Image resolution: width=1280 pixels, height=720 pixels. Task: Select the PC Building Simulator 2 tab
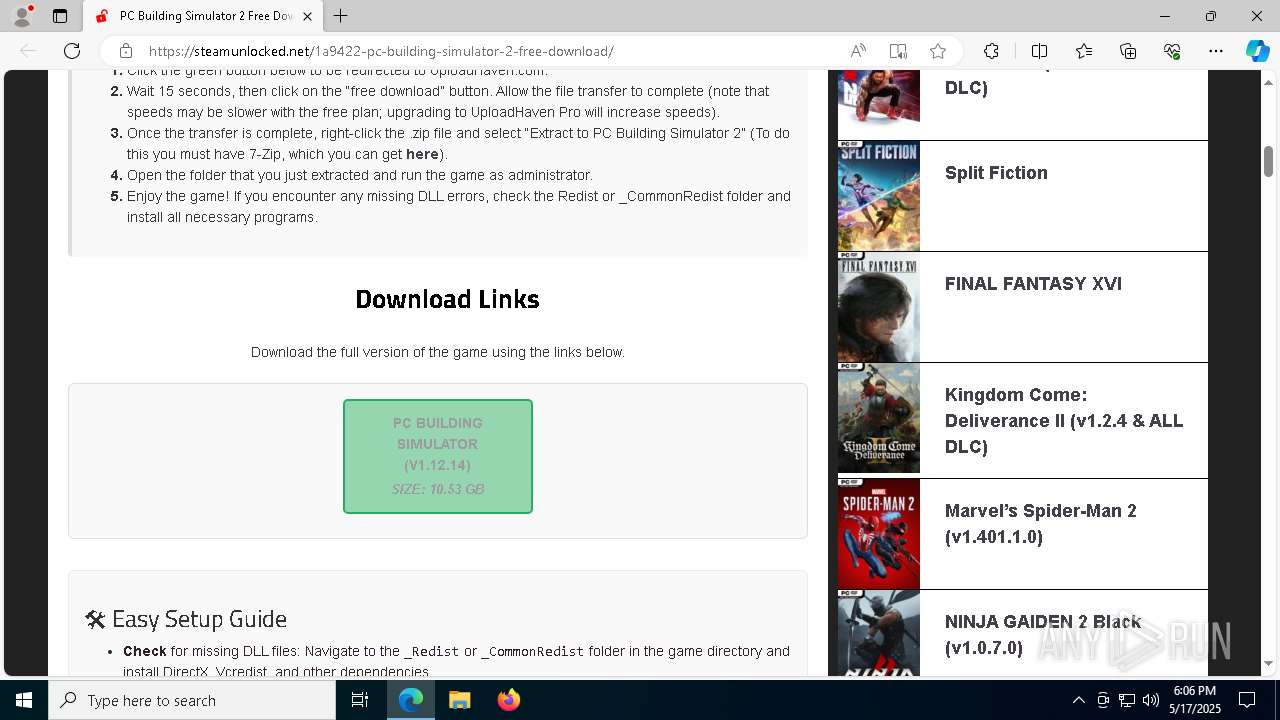coord(203,16)
